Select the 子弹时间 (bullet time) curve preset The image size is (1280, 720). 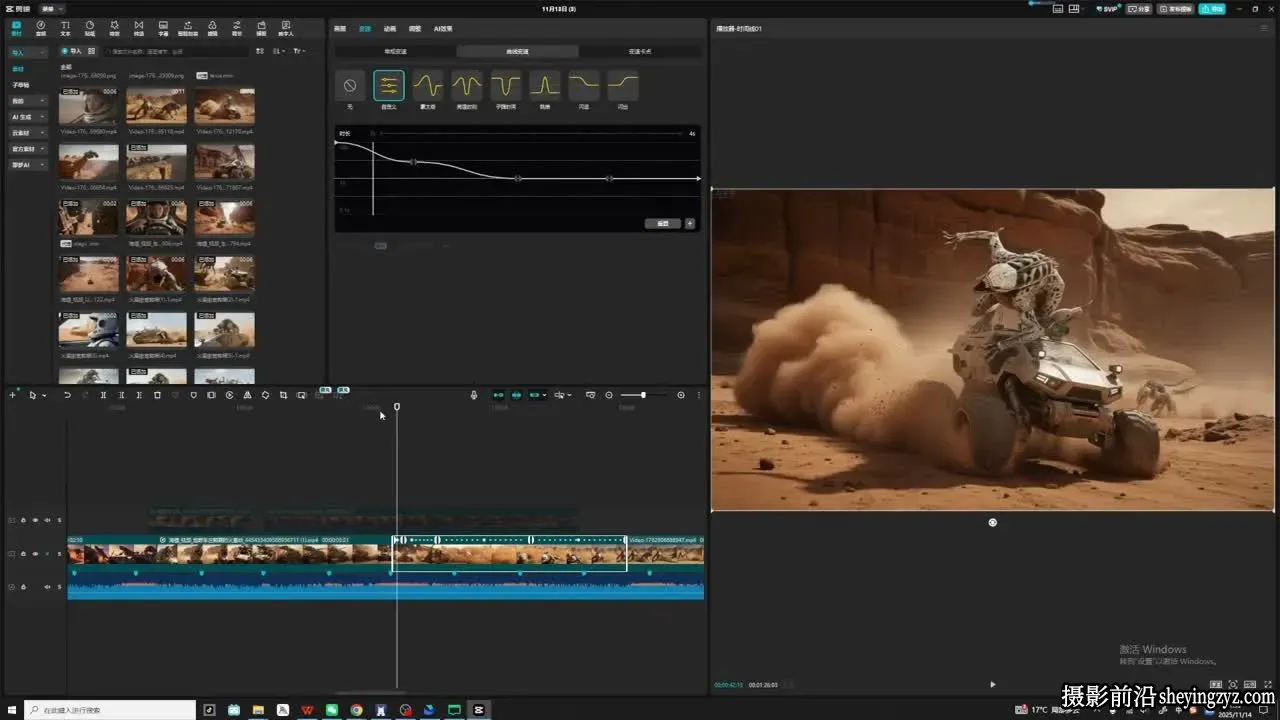[x=506, y=89]
